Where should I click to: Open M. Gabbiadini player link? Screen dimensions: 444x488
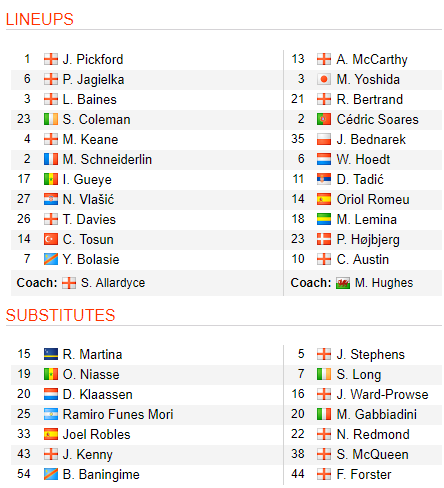[x=377, y=414]
